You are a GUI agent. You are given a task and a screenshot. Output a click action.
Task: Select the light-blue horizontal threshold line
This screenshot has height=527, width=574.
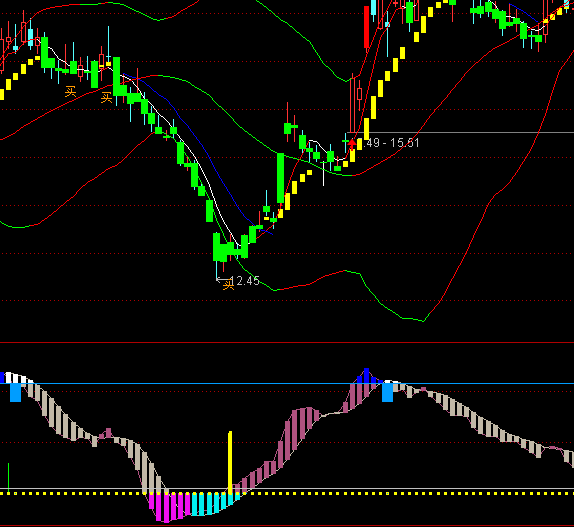point(287,384)
